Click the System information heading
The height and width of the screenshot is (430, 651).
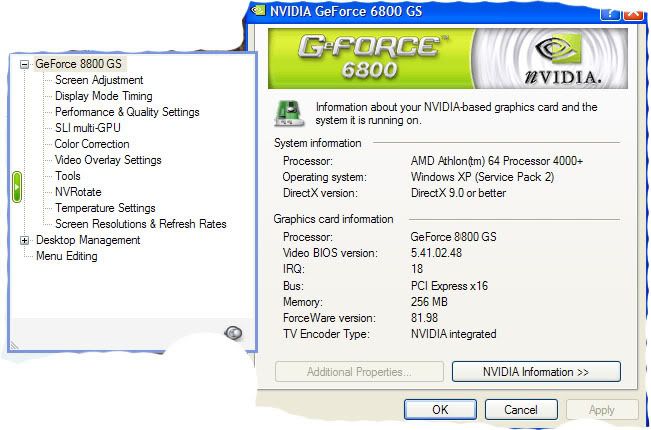point(318,143)
